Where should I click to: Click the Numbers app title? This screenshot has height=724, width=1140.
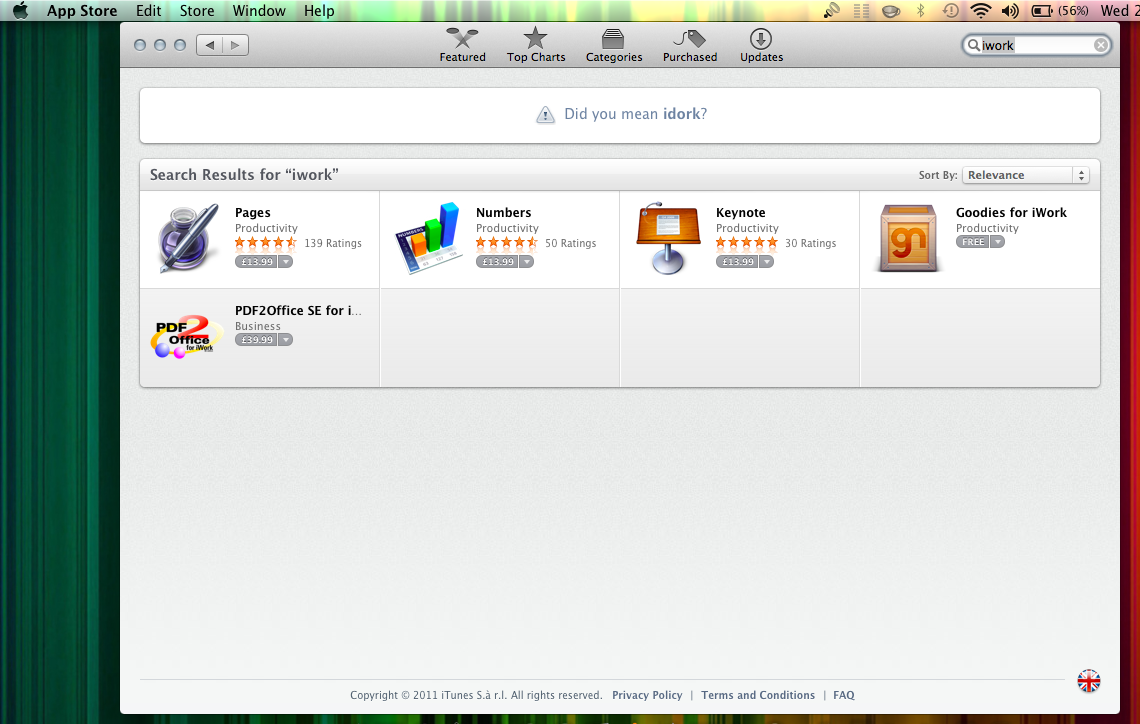(x=503, y=212)
